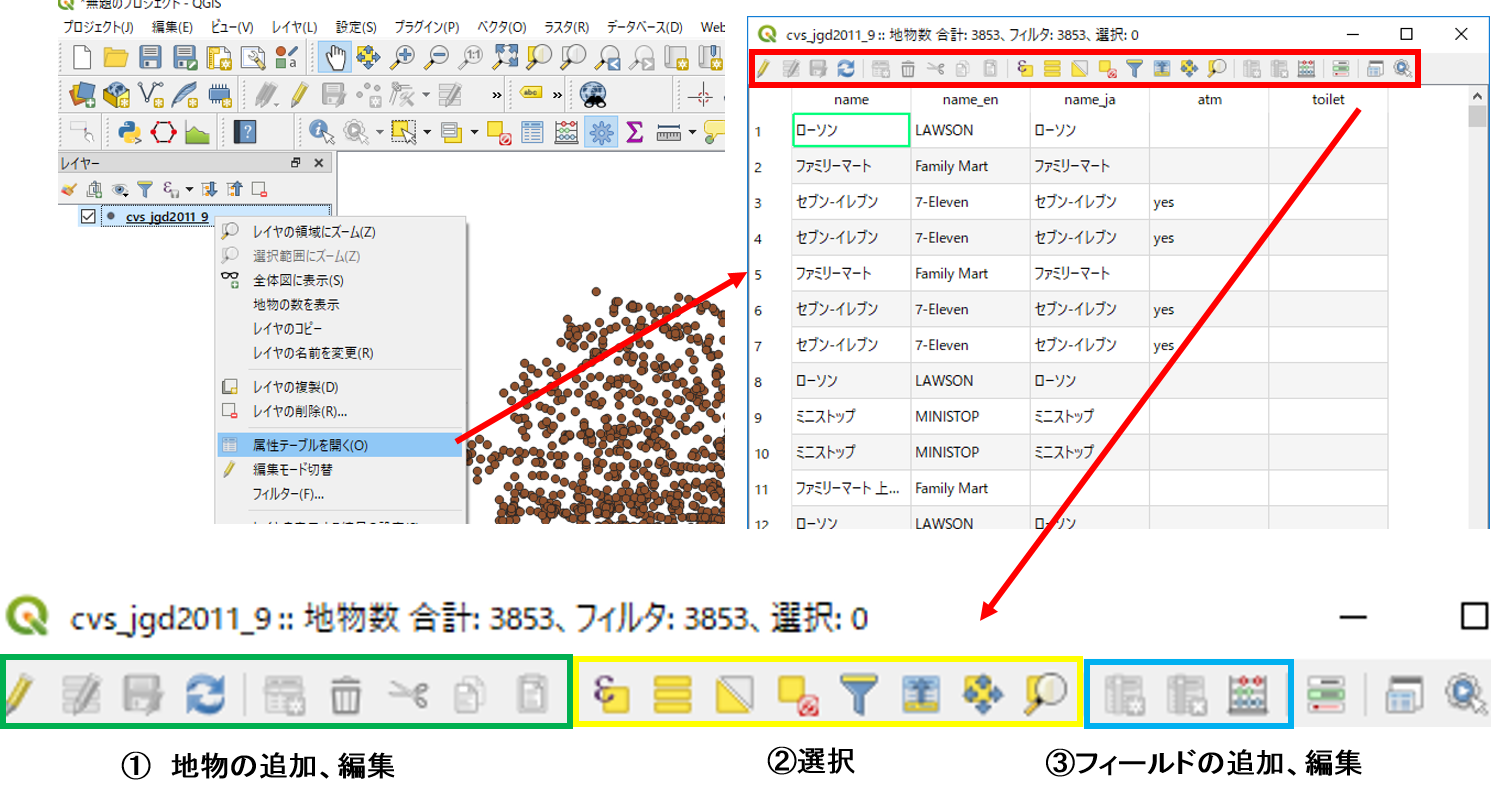Click Add Group icon in Layers panel
Image resolution: width=1491 pixels, height=799 pixels.
coord(94,188)
